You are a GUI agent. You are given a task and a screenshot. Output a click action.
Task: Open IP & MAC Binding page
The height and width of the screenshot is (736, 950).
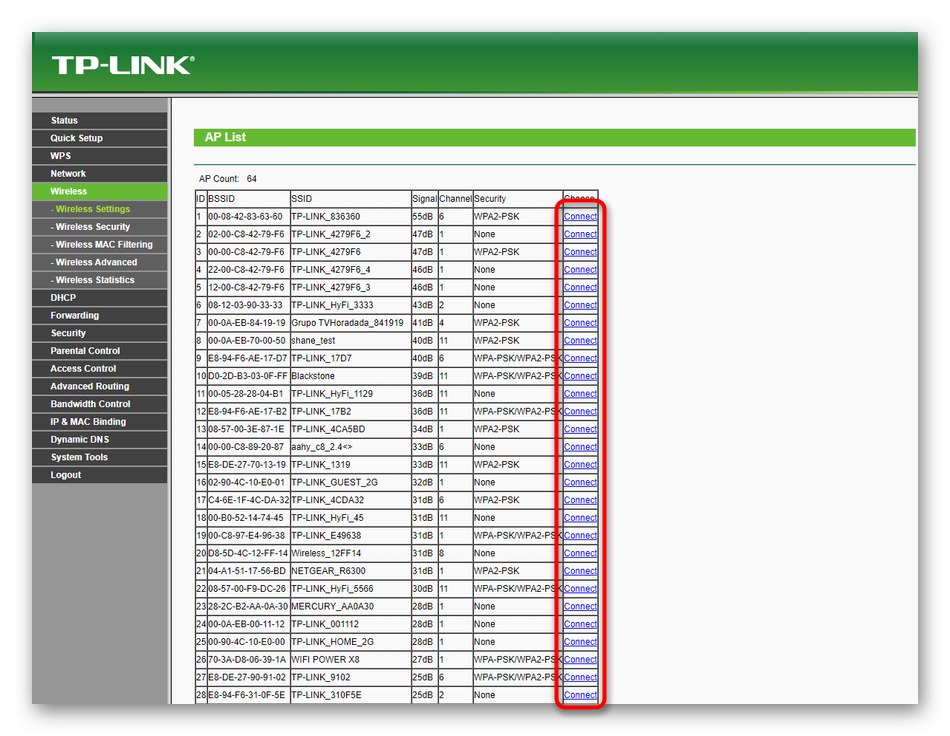coord(99,421)
